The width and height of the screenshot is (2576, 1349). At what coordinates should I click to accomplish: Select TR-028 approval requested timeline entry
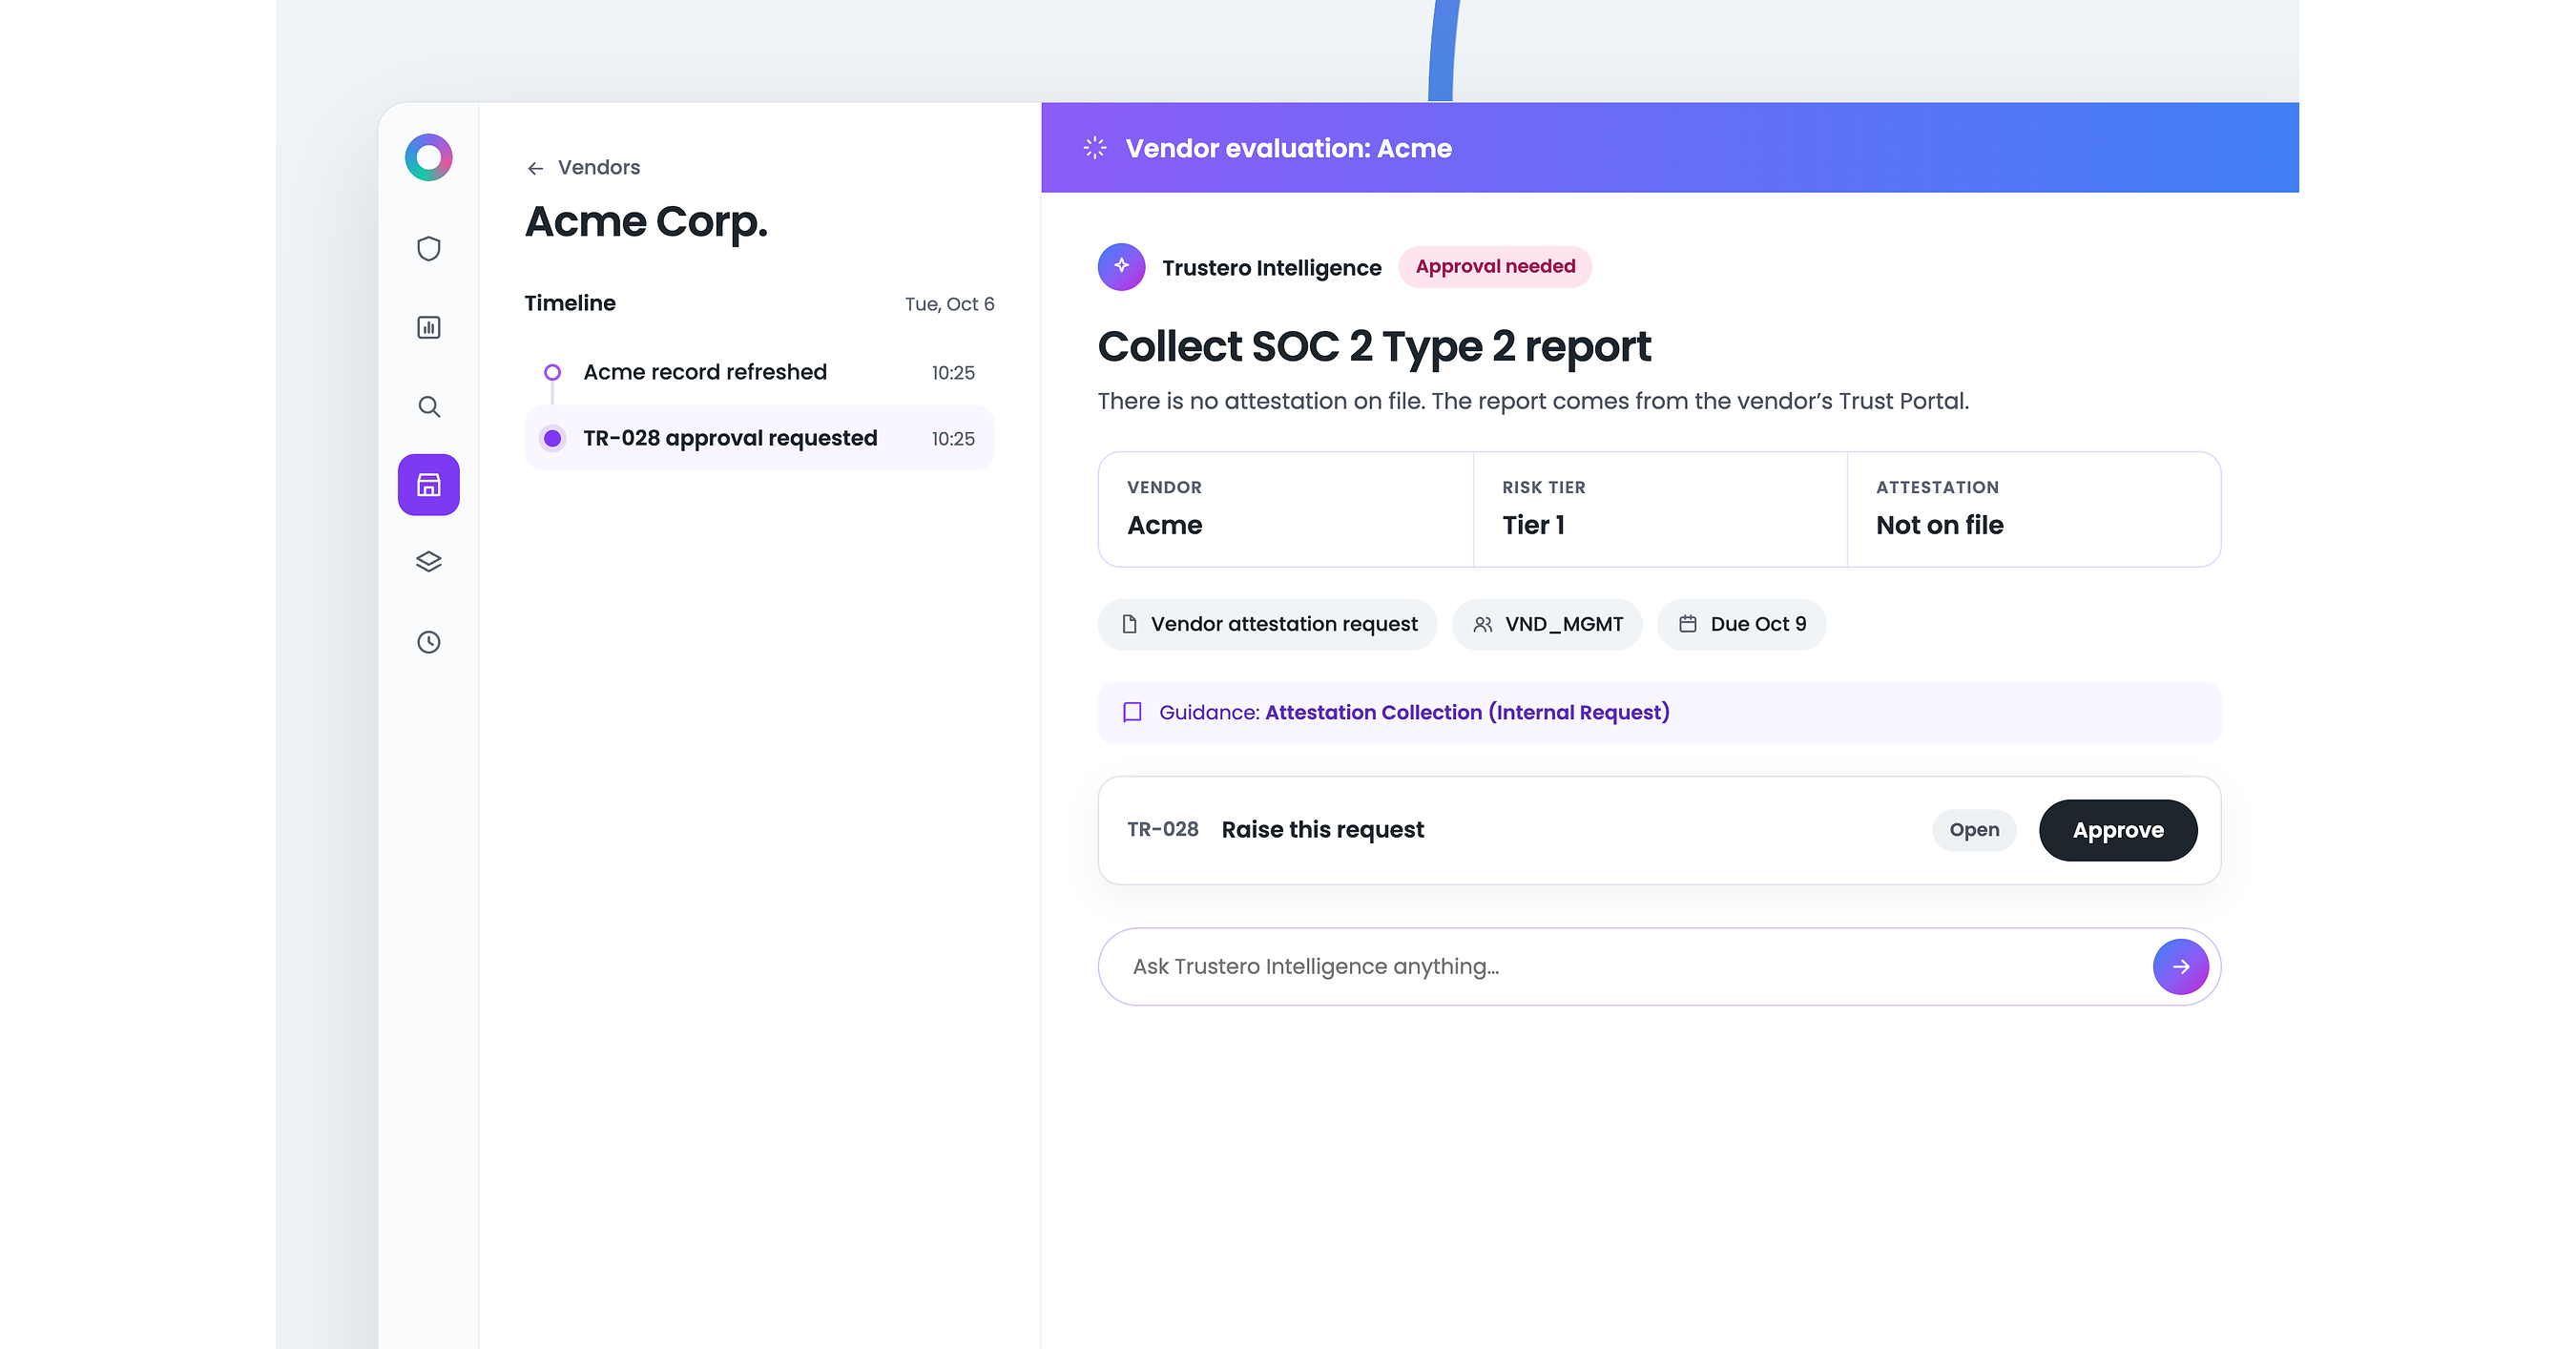pos(759,438)
